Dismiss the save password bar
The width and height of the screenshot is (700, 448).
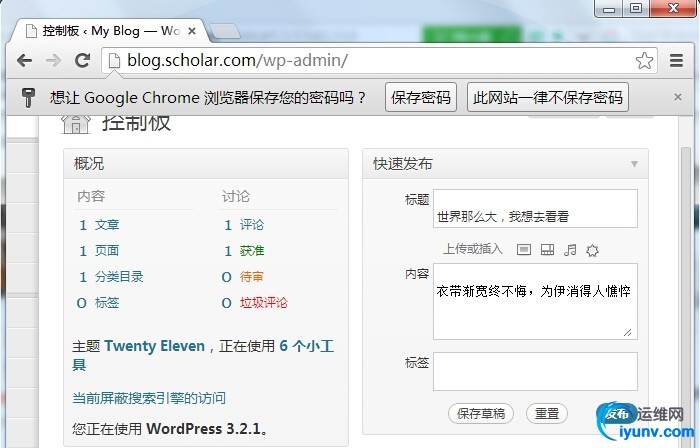click(x=678, y=97)
